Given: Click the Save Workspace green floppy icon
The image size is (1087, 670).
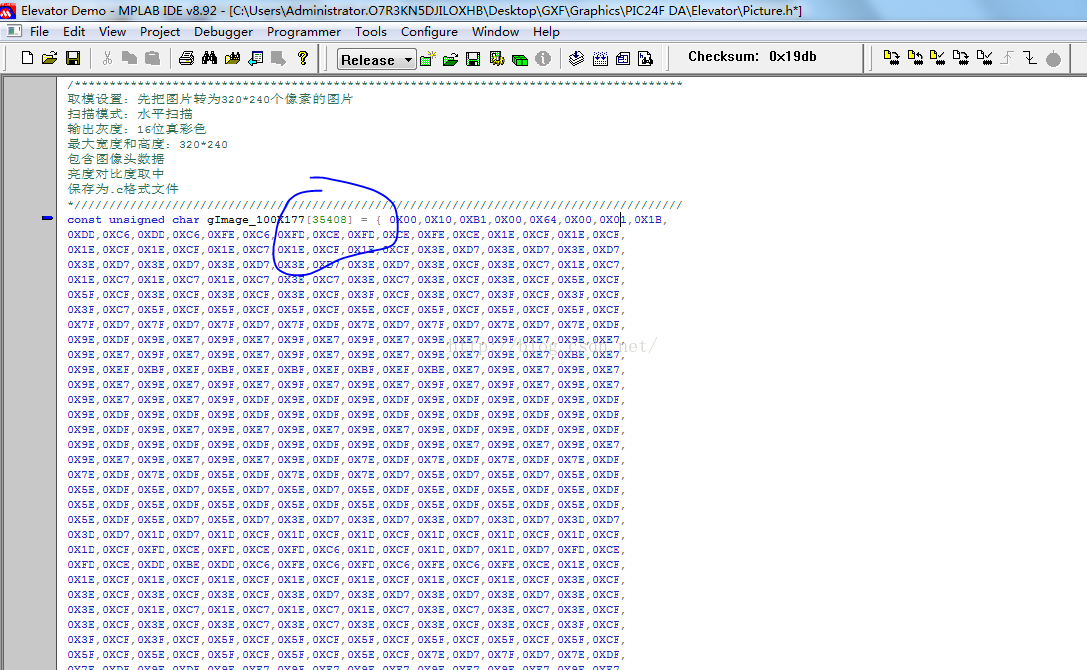Looking at the screenshot, I should pos(473,60).
